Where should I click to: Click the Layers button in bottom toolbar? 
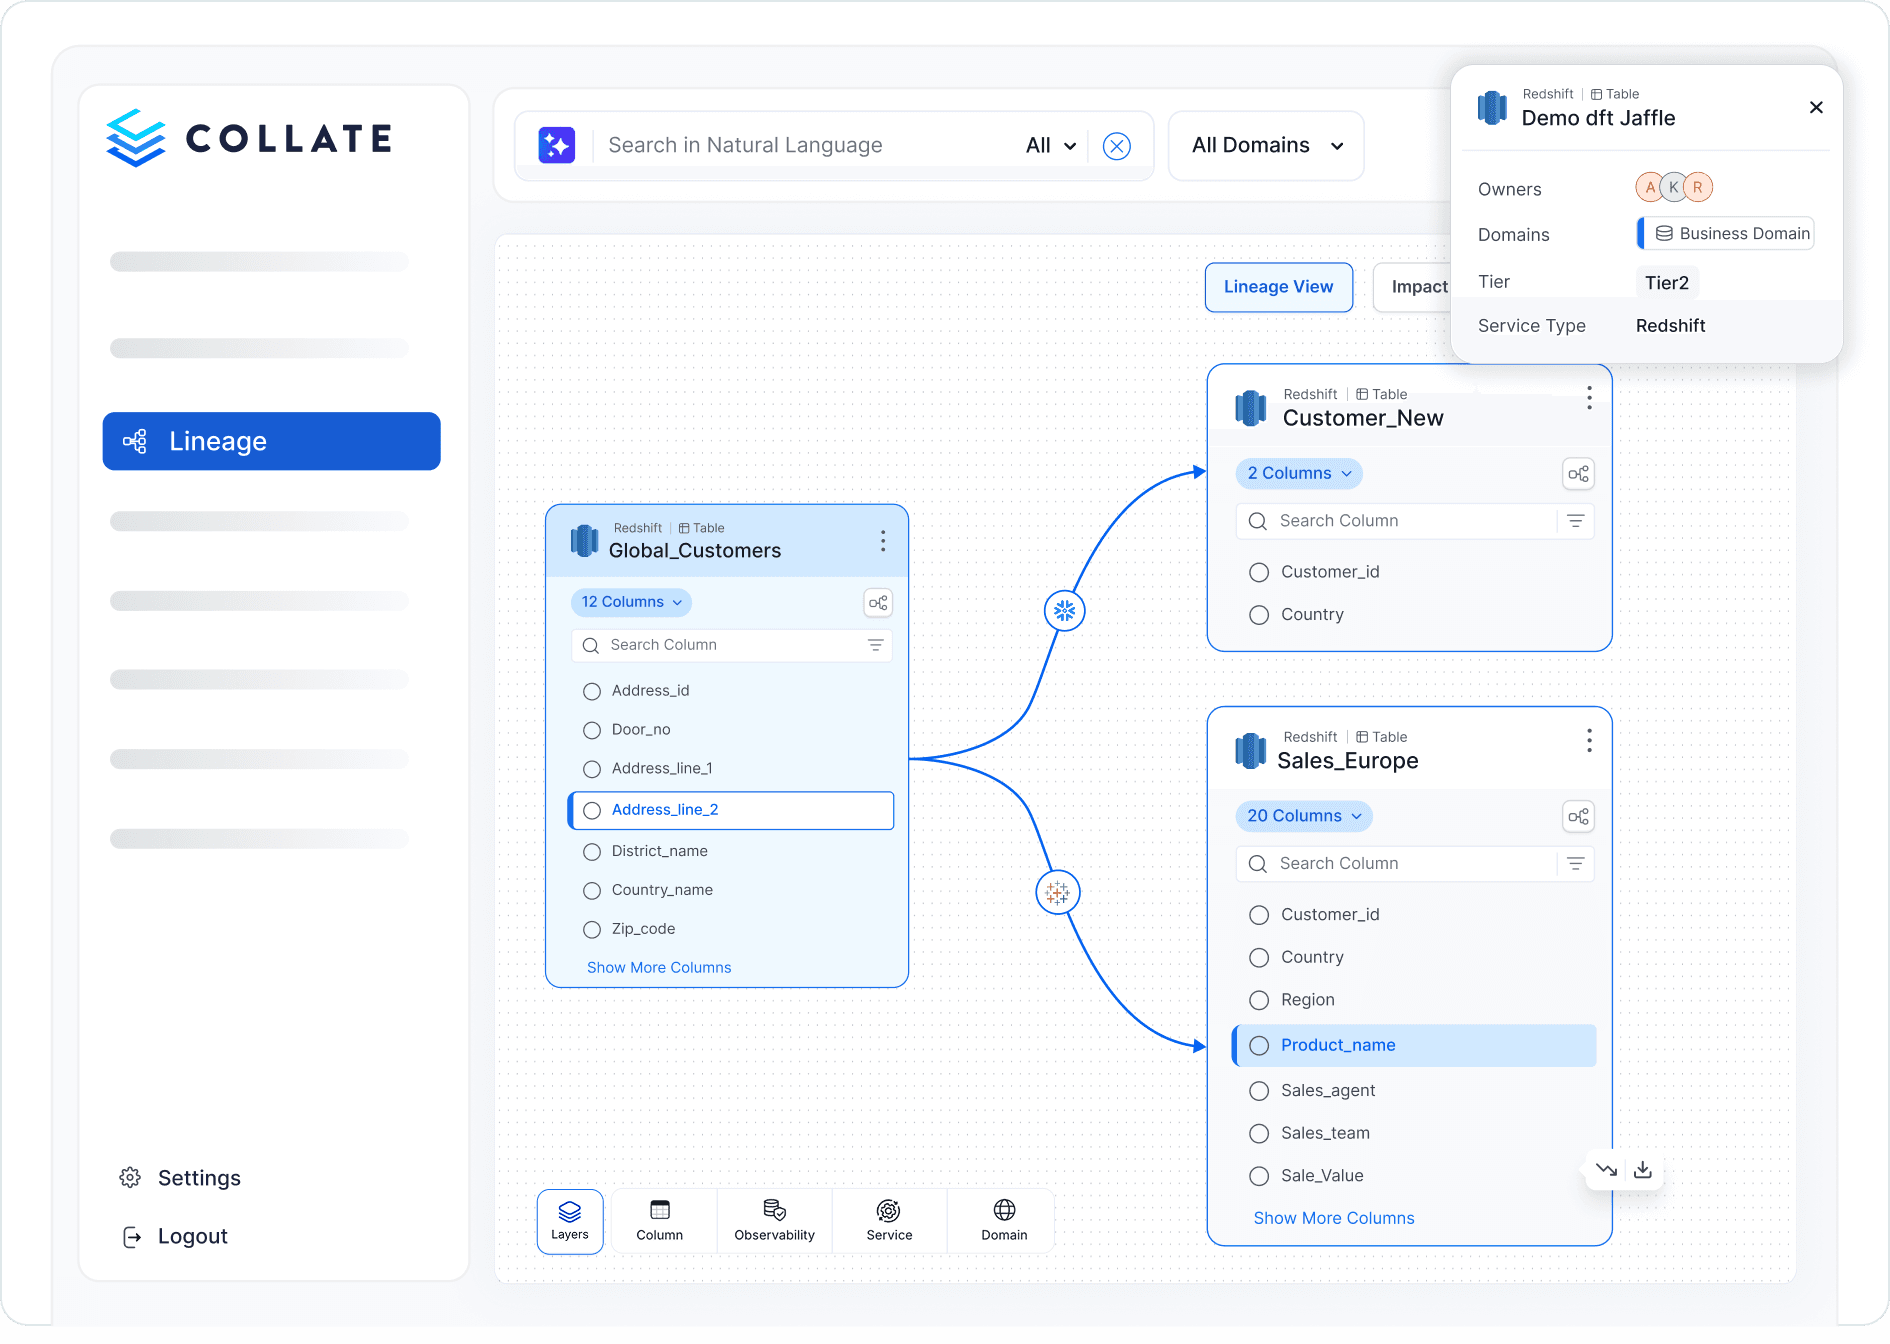pos(570,1220)
